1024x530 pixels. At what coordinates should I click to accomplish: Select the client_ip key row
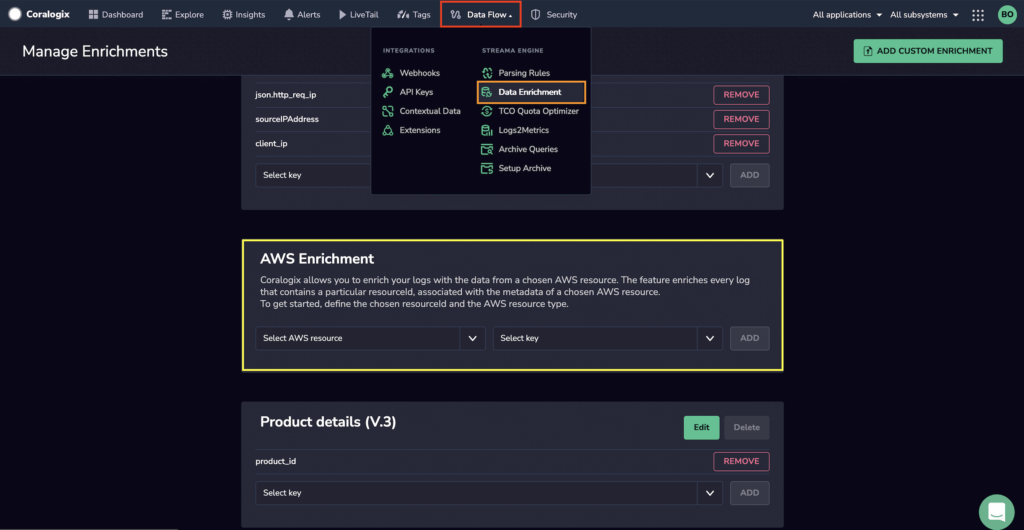pyautogui.click(x=512, y=144)
